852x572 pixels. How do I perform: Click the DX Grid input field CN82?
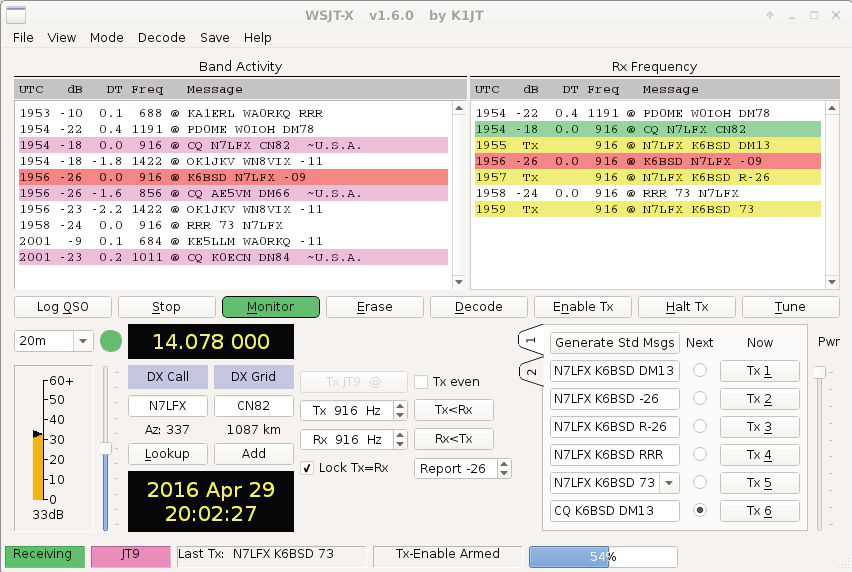click(x=254, y=406)
